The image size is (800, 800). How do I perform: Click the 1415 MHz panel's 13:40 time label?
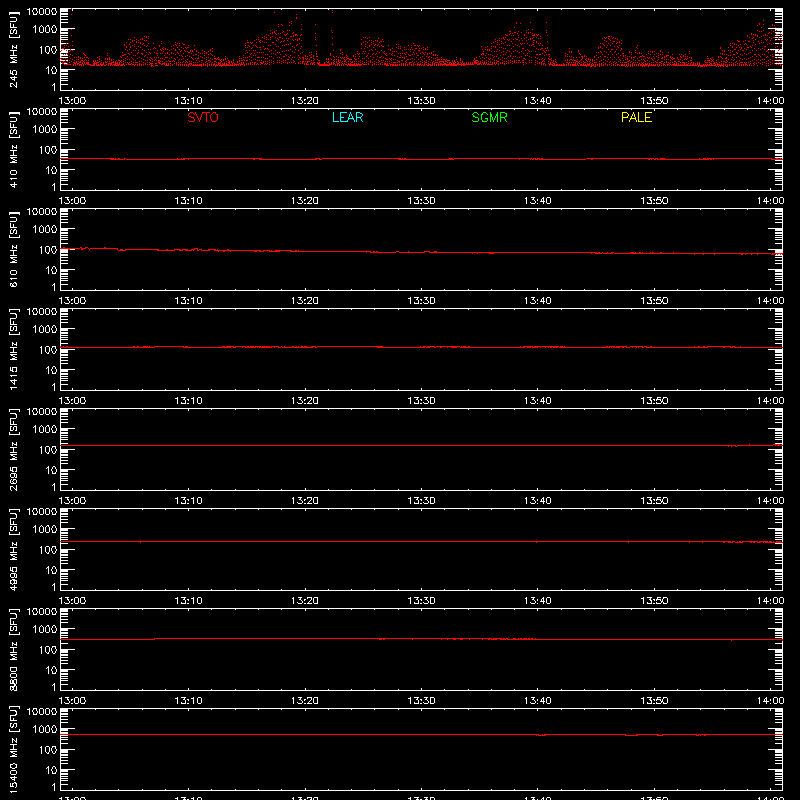point(537,401)
